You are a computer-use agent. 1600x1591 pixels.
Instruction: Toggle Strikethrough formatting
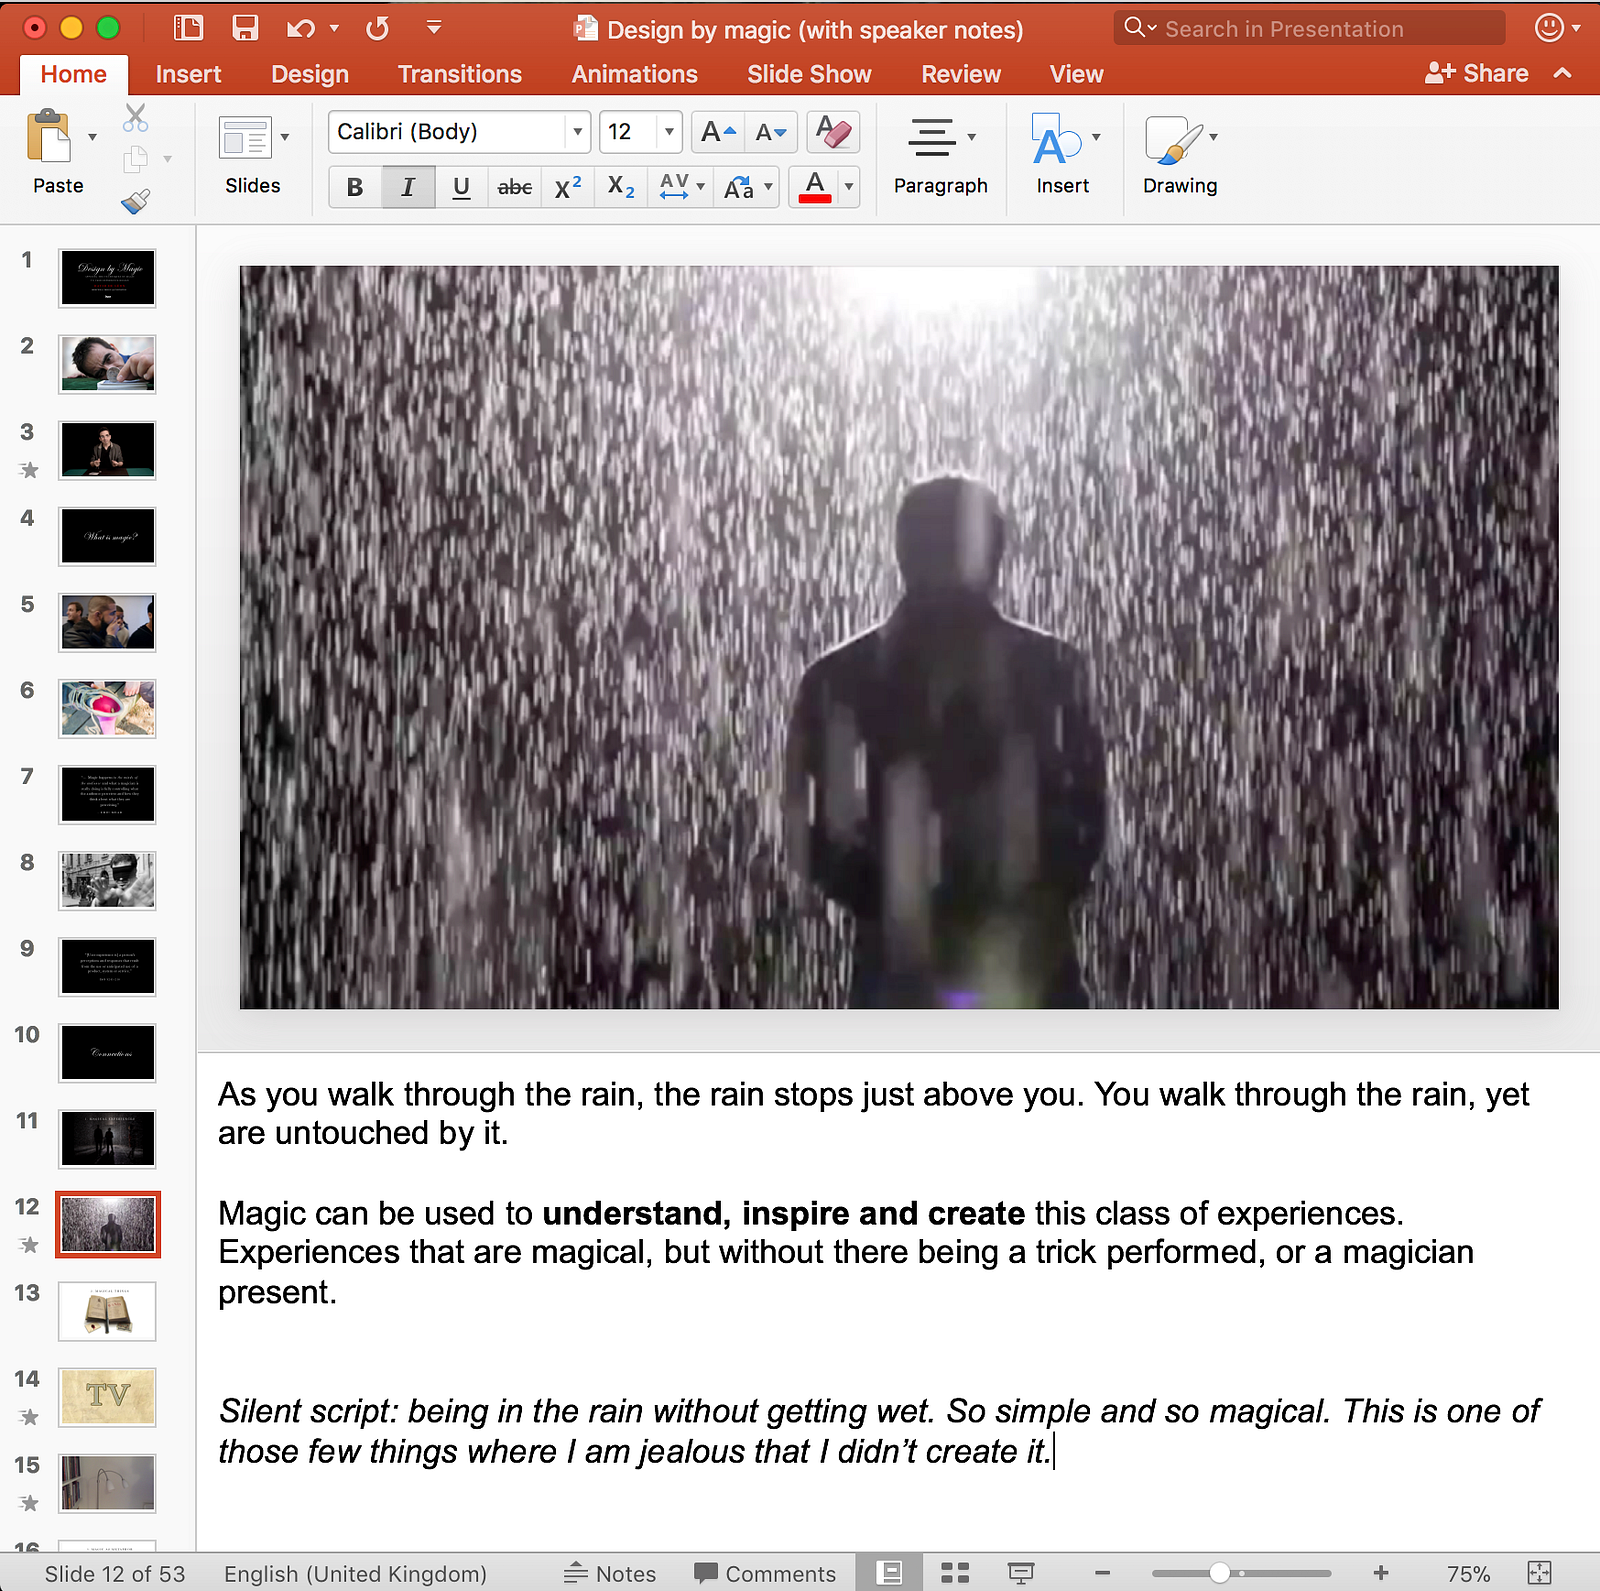[x=515, y=187]
